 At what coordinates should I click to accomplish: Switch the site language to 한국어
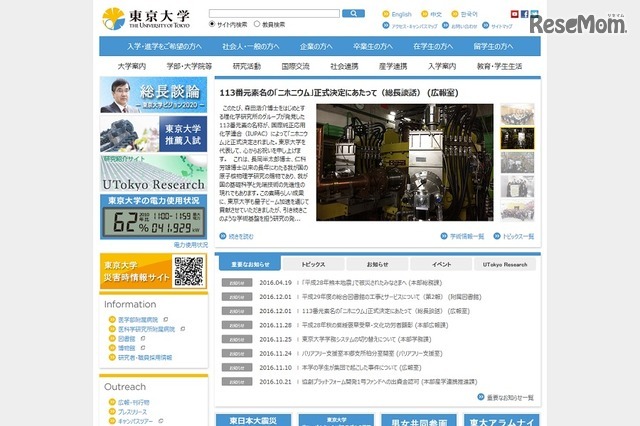click(469, 14)
